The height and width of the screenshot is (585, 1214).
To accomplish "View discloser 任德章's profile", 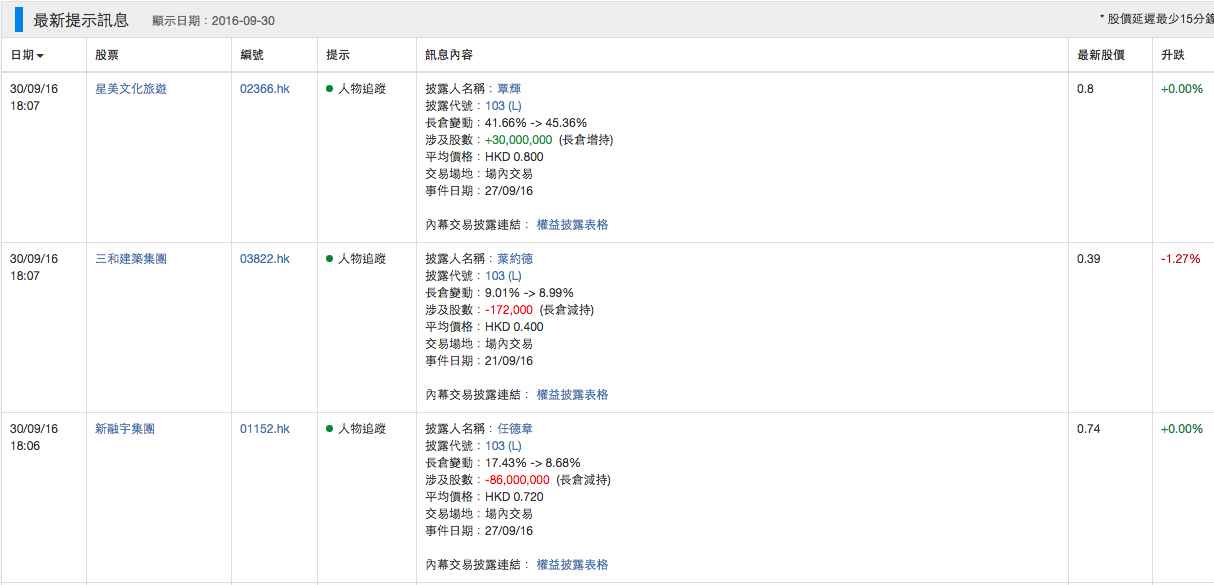I will tap(515, 429).
